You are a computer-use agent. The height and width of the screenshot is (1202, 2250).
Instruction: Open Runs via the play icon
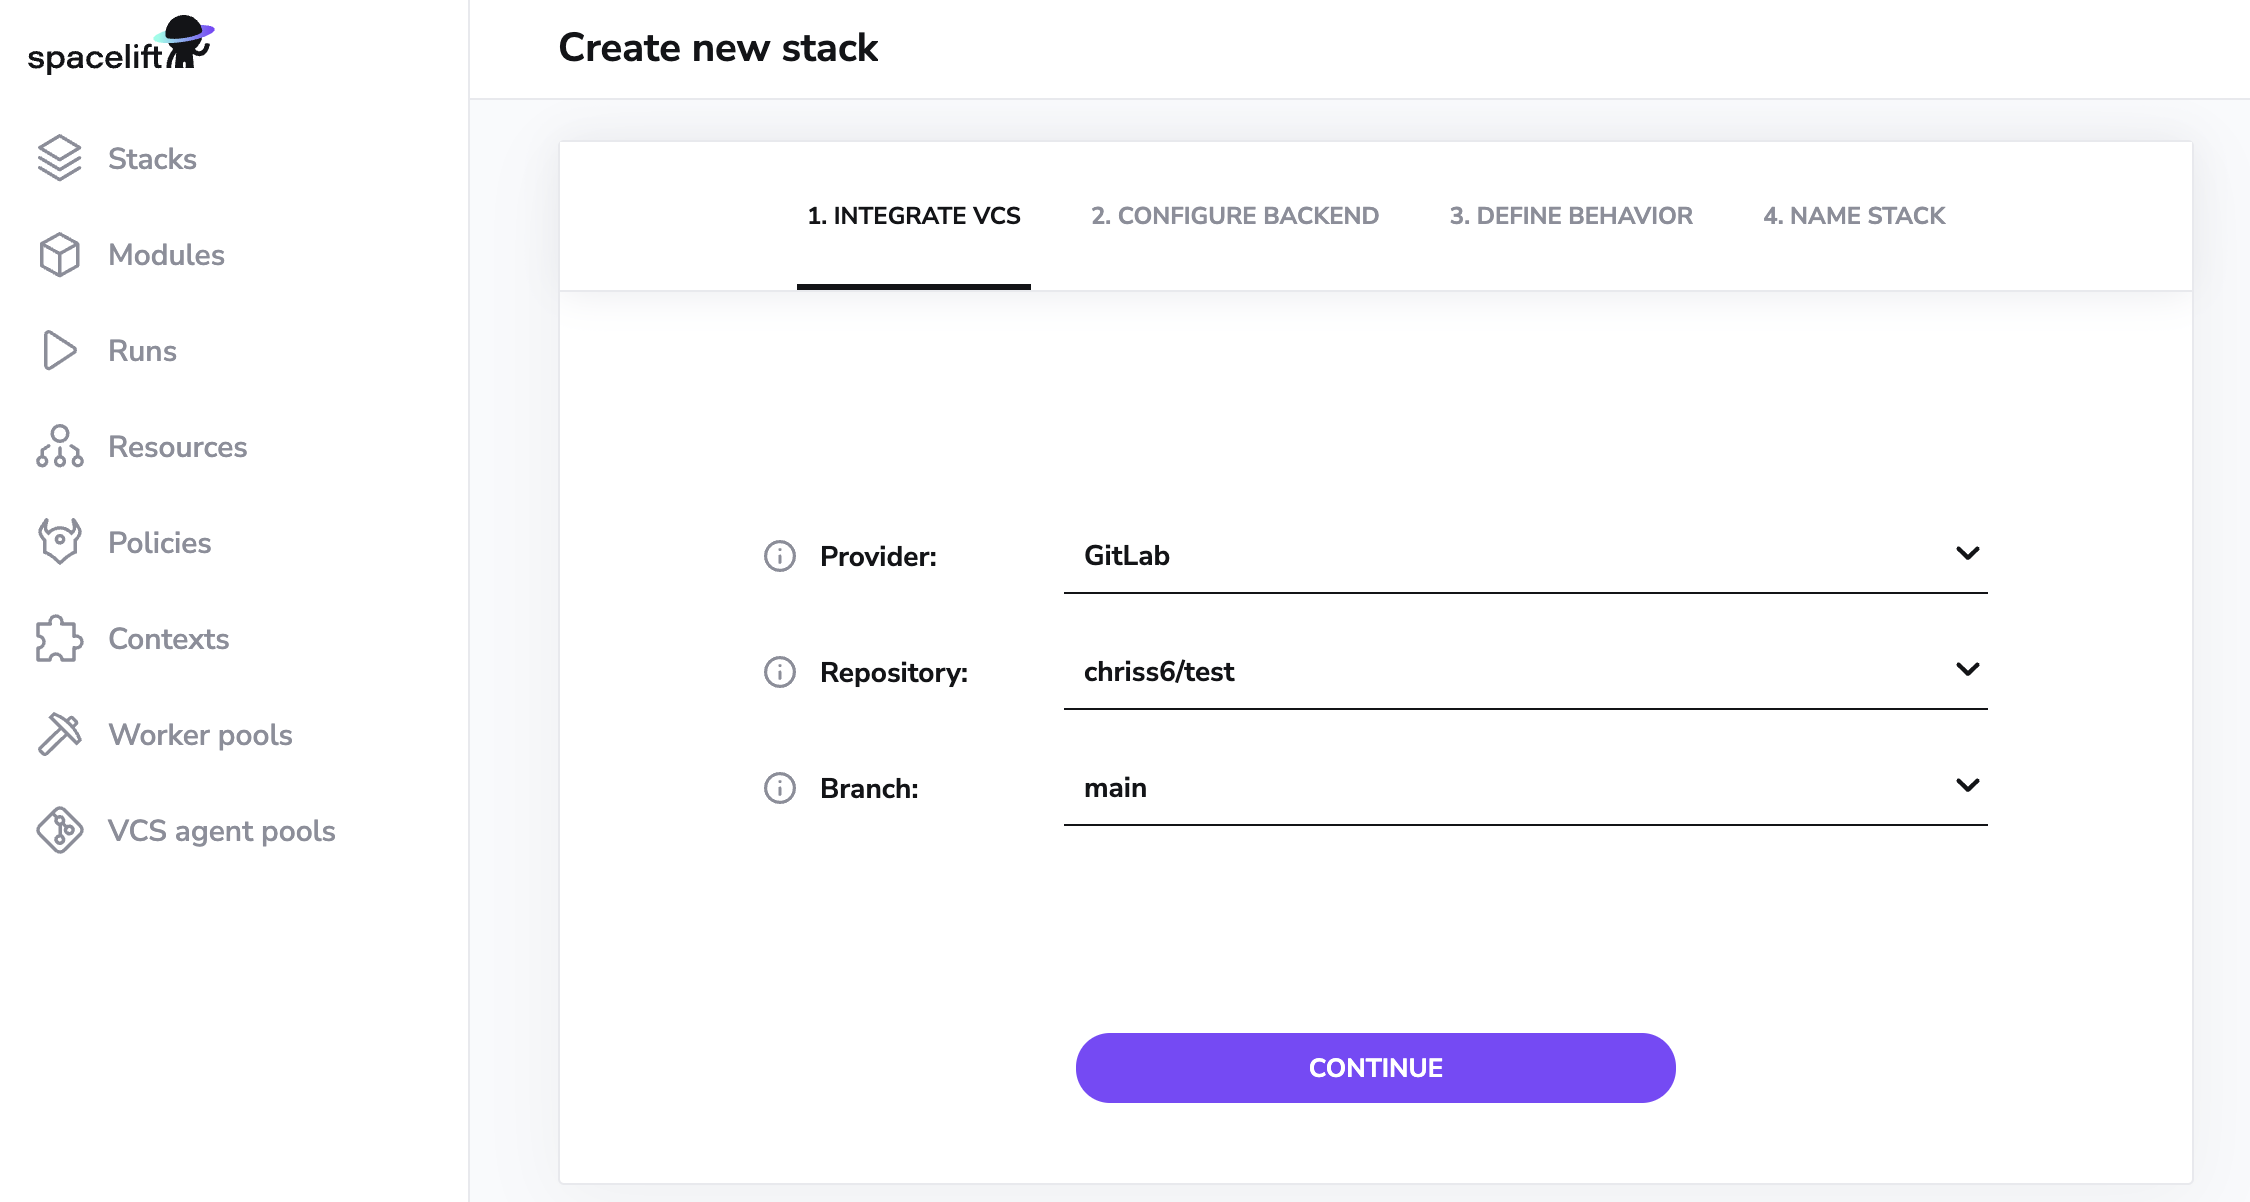(59, 350)
